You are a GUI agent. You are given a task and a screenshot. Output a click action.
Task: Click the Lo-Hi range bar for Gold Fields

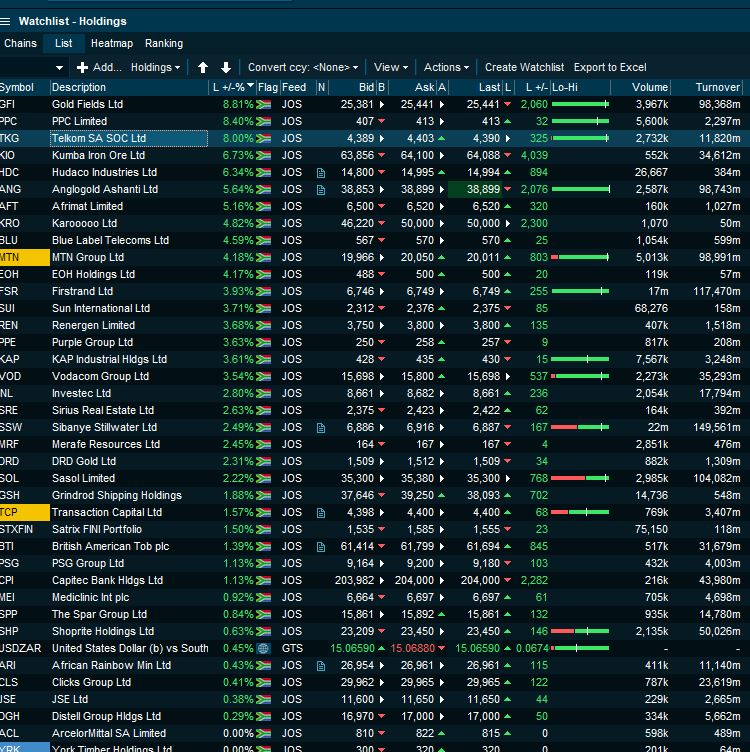pyautogui.click(x=580, y=105)
